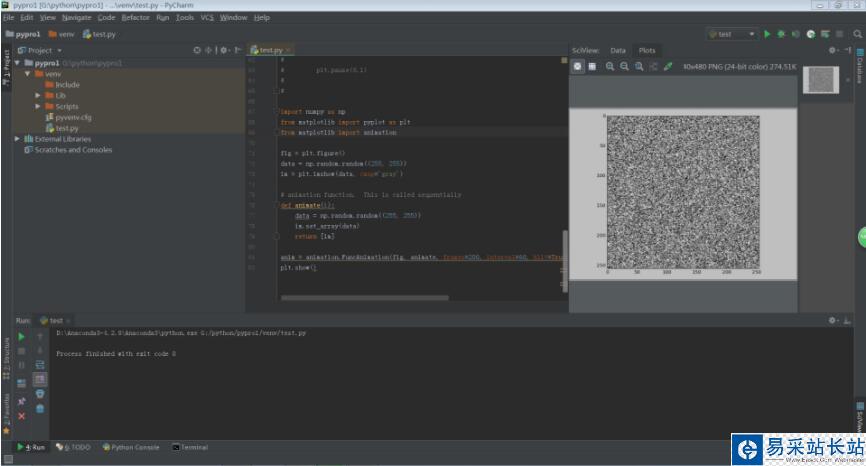
Task: Close the test.py editor tab
Action: point(288,50)
